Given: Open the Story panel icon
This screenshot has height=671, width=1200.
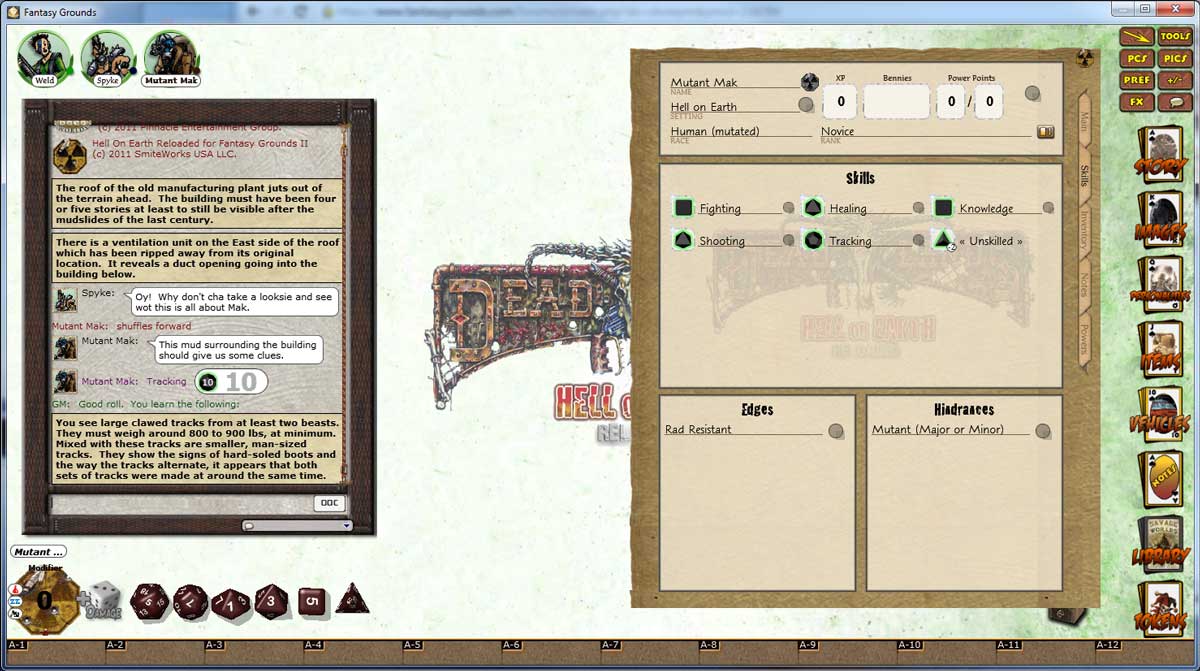Looking at the screenshot, I should 1163,155.
